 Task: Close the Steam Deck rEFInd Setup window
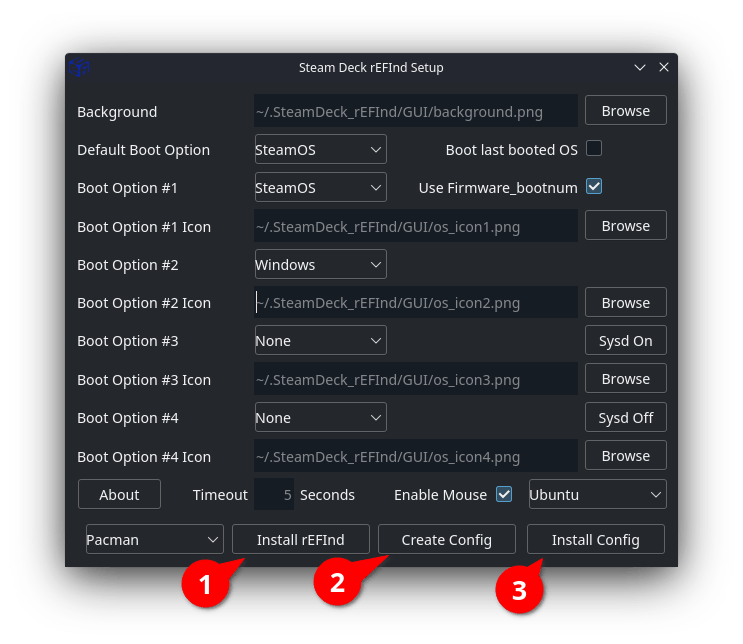(x=664, y=68)
